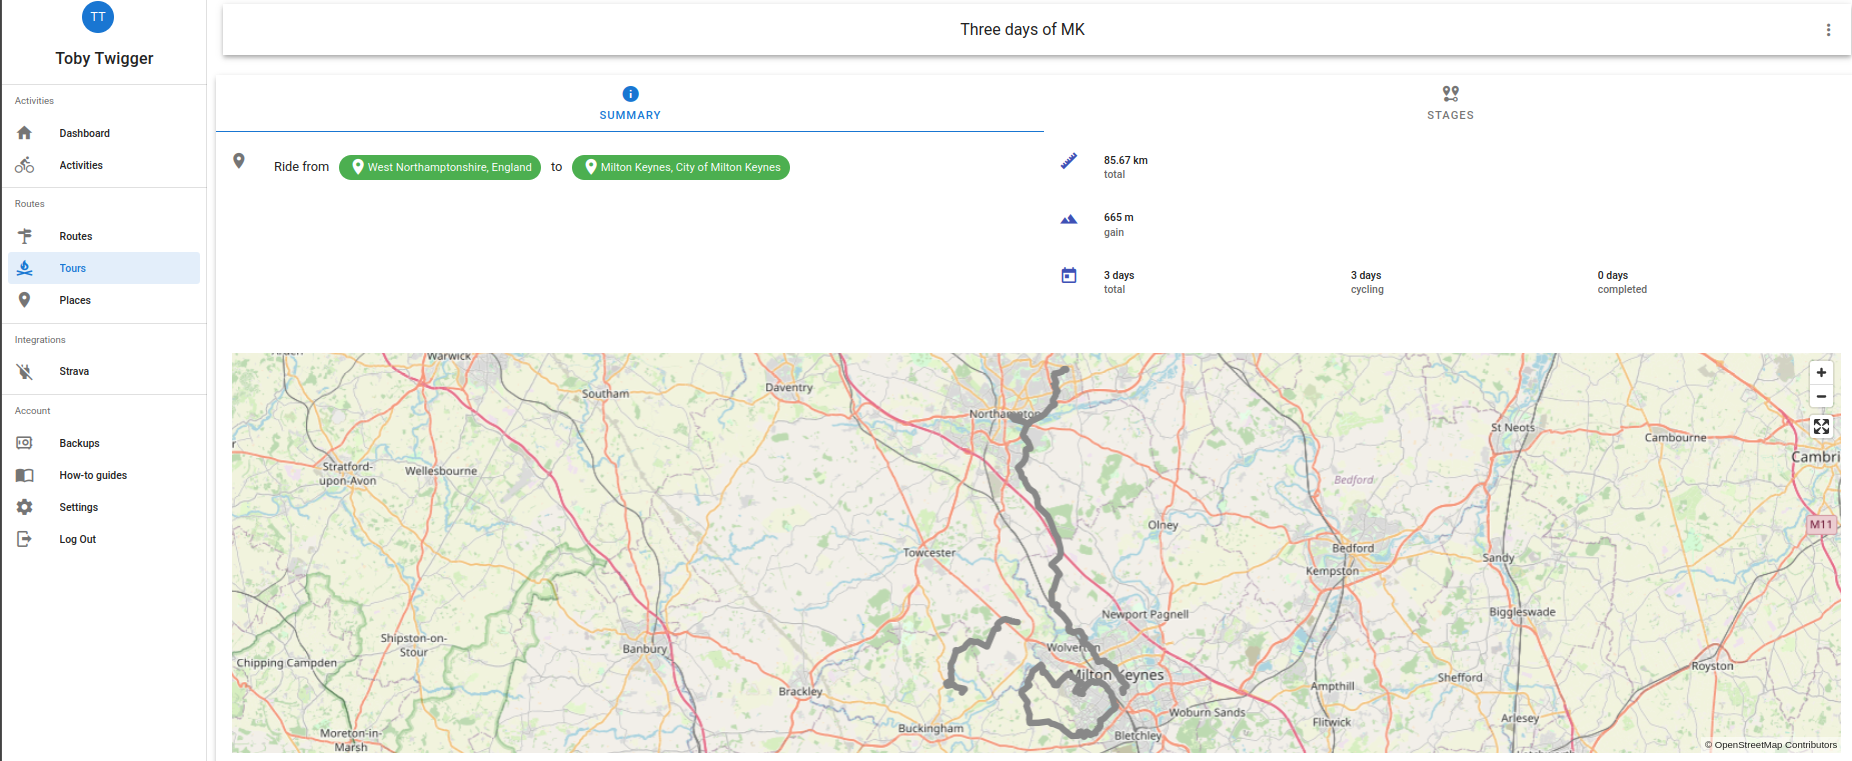Click the Settings gear icon
The height and width of the screenshot is (761, 1852).
click(25, 507)
